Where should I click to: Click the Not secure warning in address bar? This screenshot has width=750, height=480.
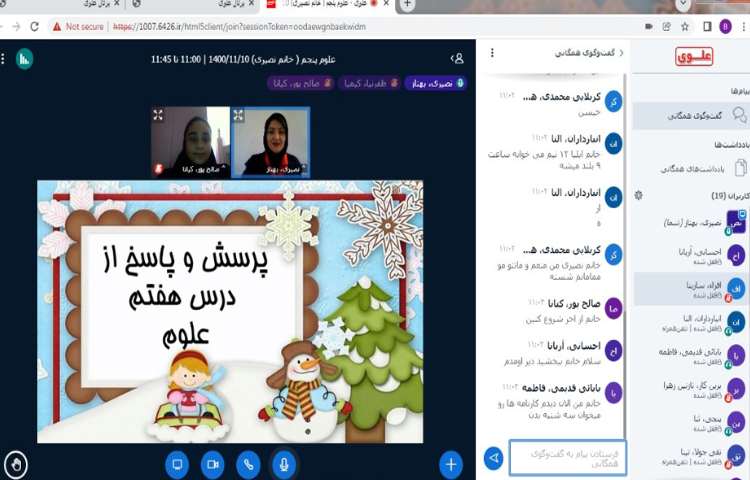coord(79,27)
